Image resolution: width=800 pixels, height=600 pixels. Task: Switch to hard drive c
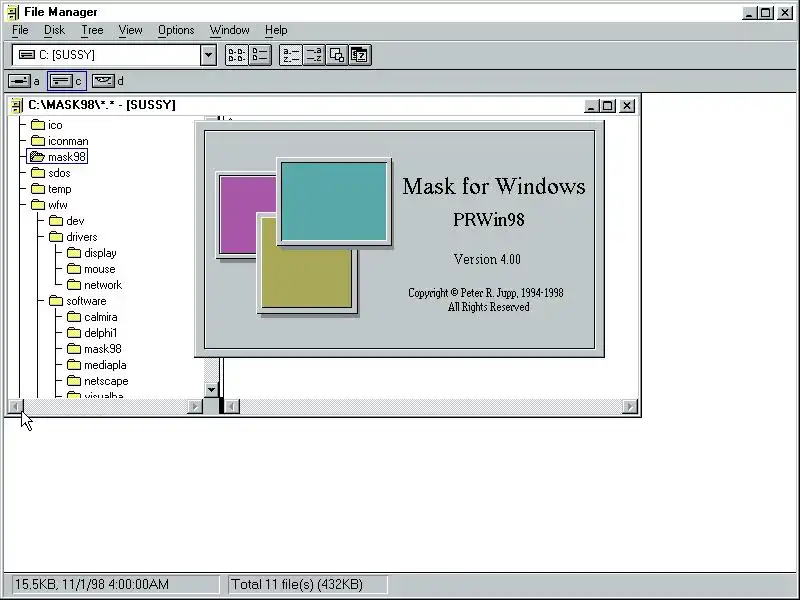click(67, 81)
